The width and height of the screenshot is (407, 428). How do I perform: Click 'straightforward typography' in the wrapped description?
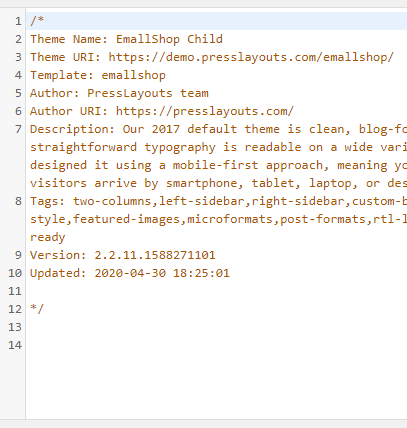pos(123,147)
